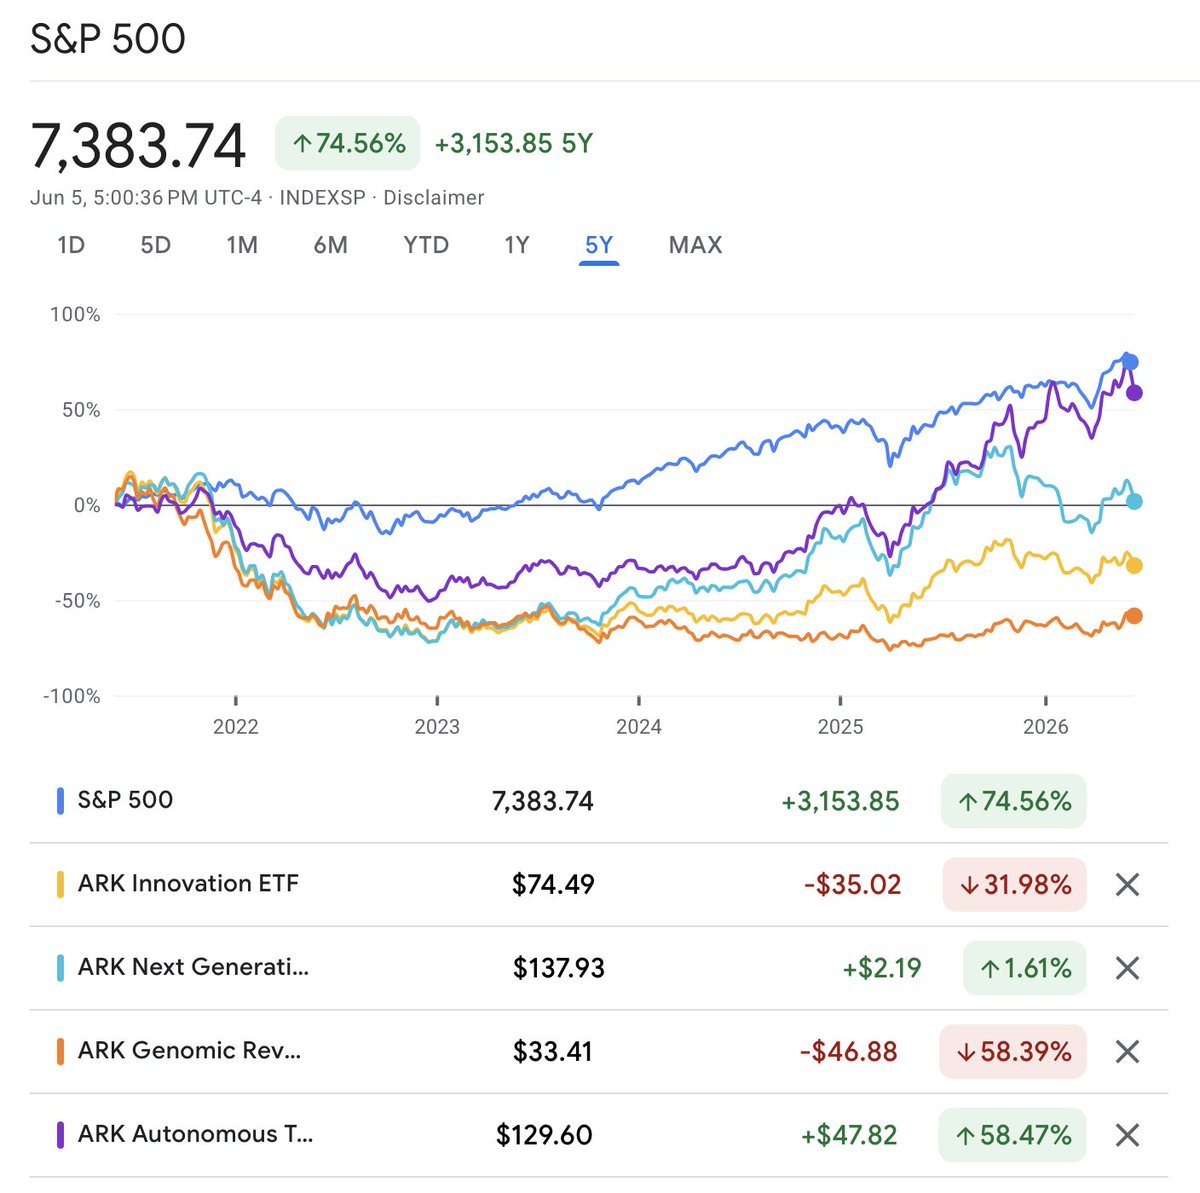This screenshot has width=1200, height=1193.
Task: Click the +$2.19 change value
Action: coord(881,968)
